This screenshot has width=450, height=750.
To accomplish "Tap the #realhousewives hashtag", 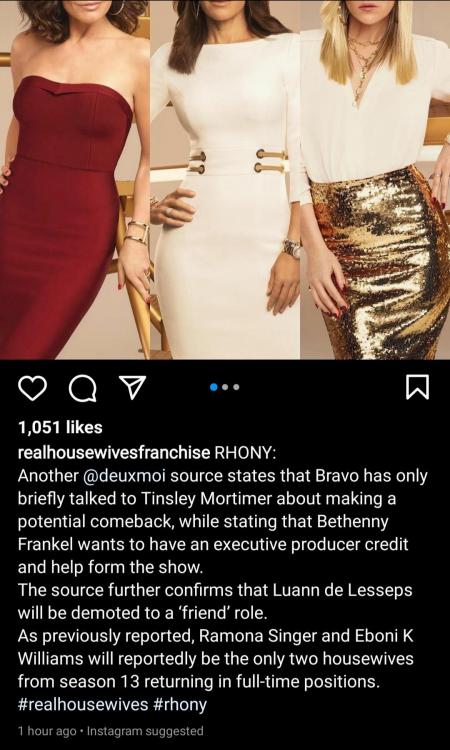I will click(x=83, y=705).
